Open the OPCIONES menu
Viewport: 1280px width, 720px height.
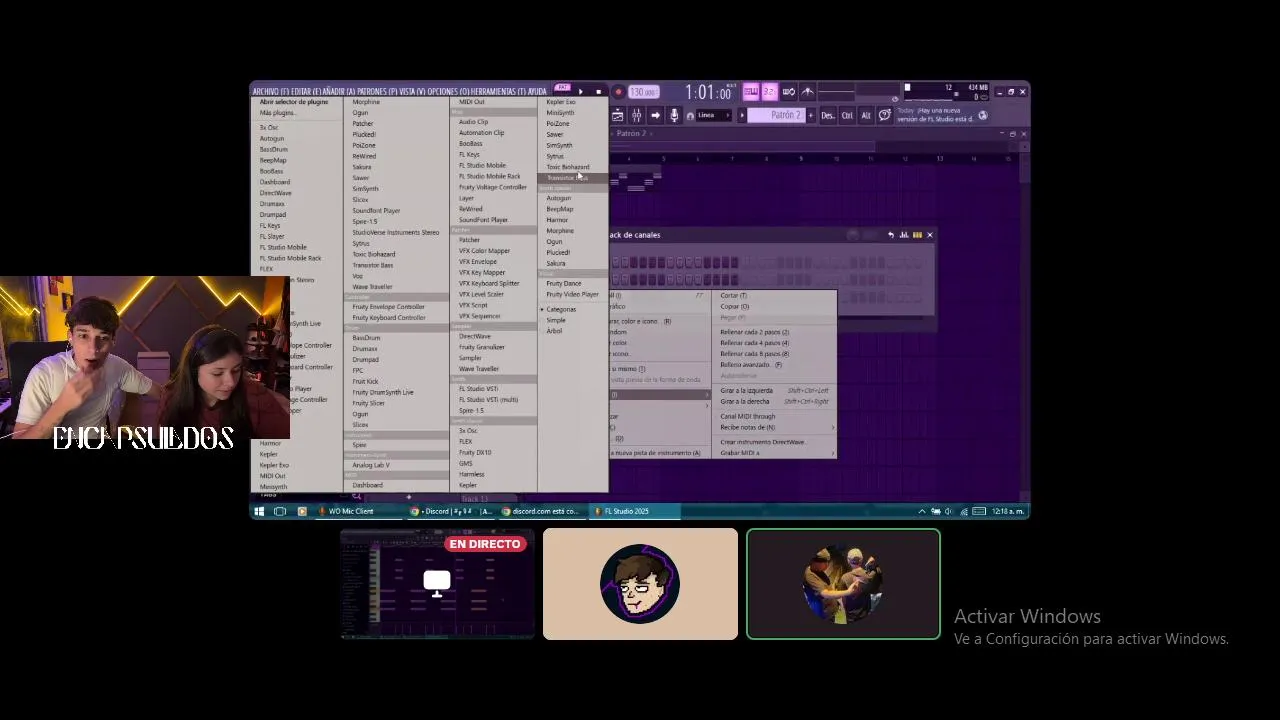point(450,92)
